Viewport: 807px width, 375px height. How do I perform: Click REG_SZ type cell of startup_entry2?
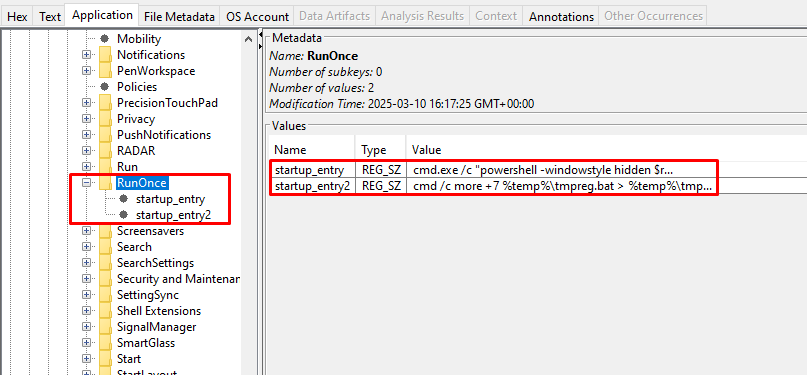pos(380,186)
